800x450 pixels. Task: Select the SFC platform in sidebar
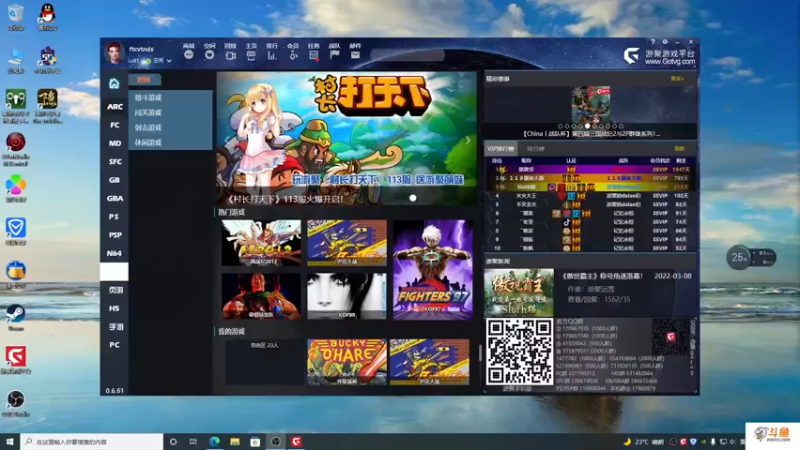[114, 162]
